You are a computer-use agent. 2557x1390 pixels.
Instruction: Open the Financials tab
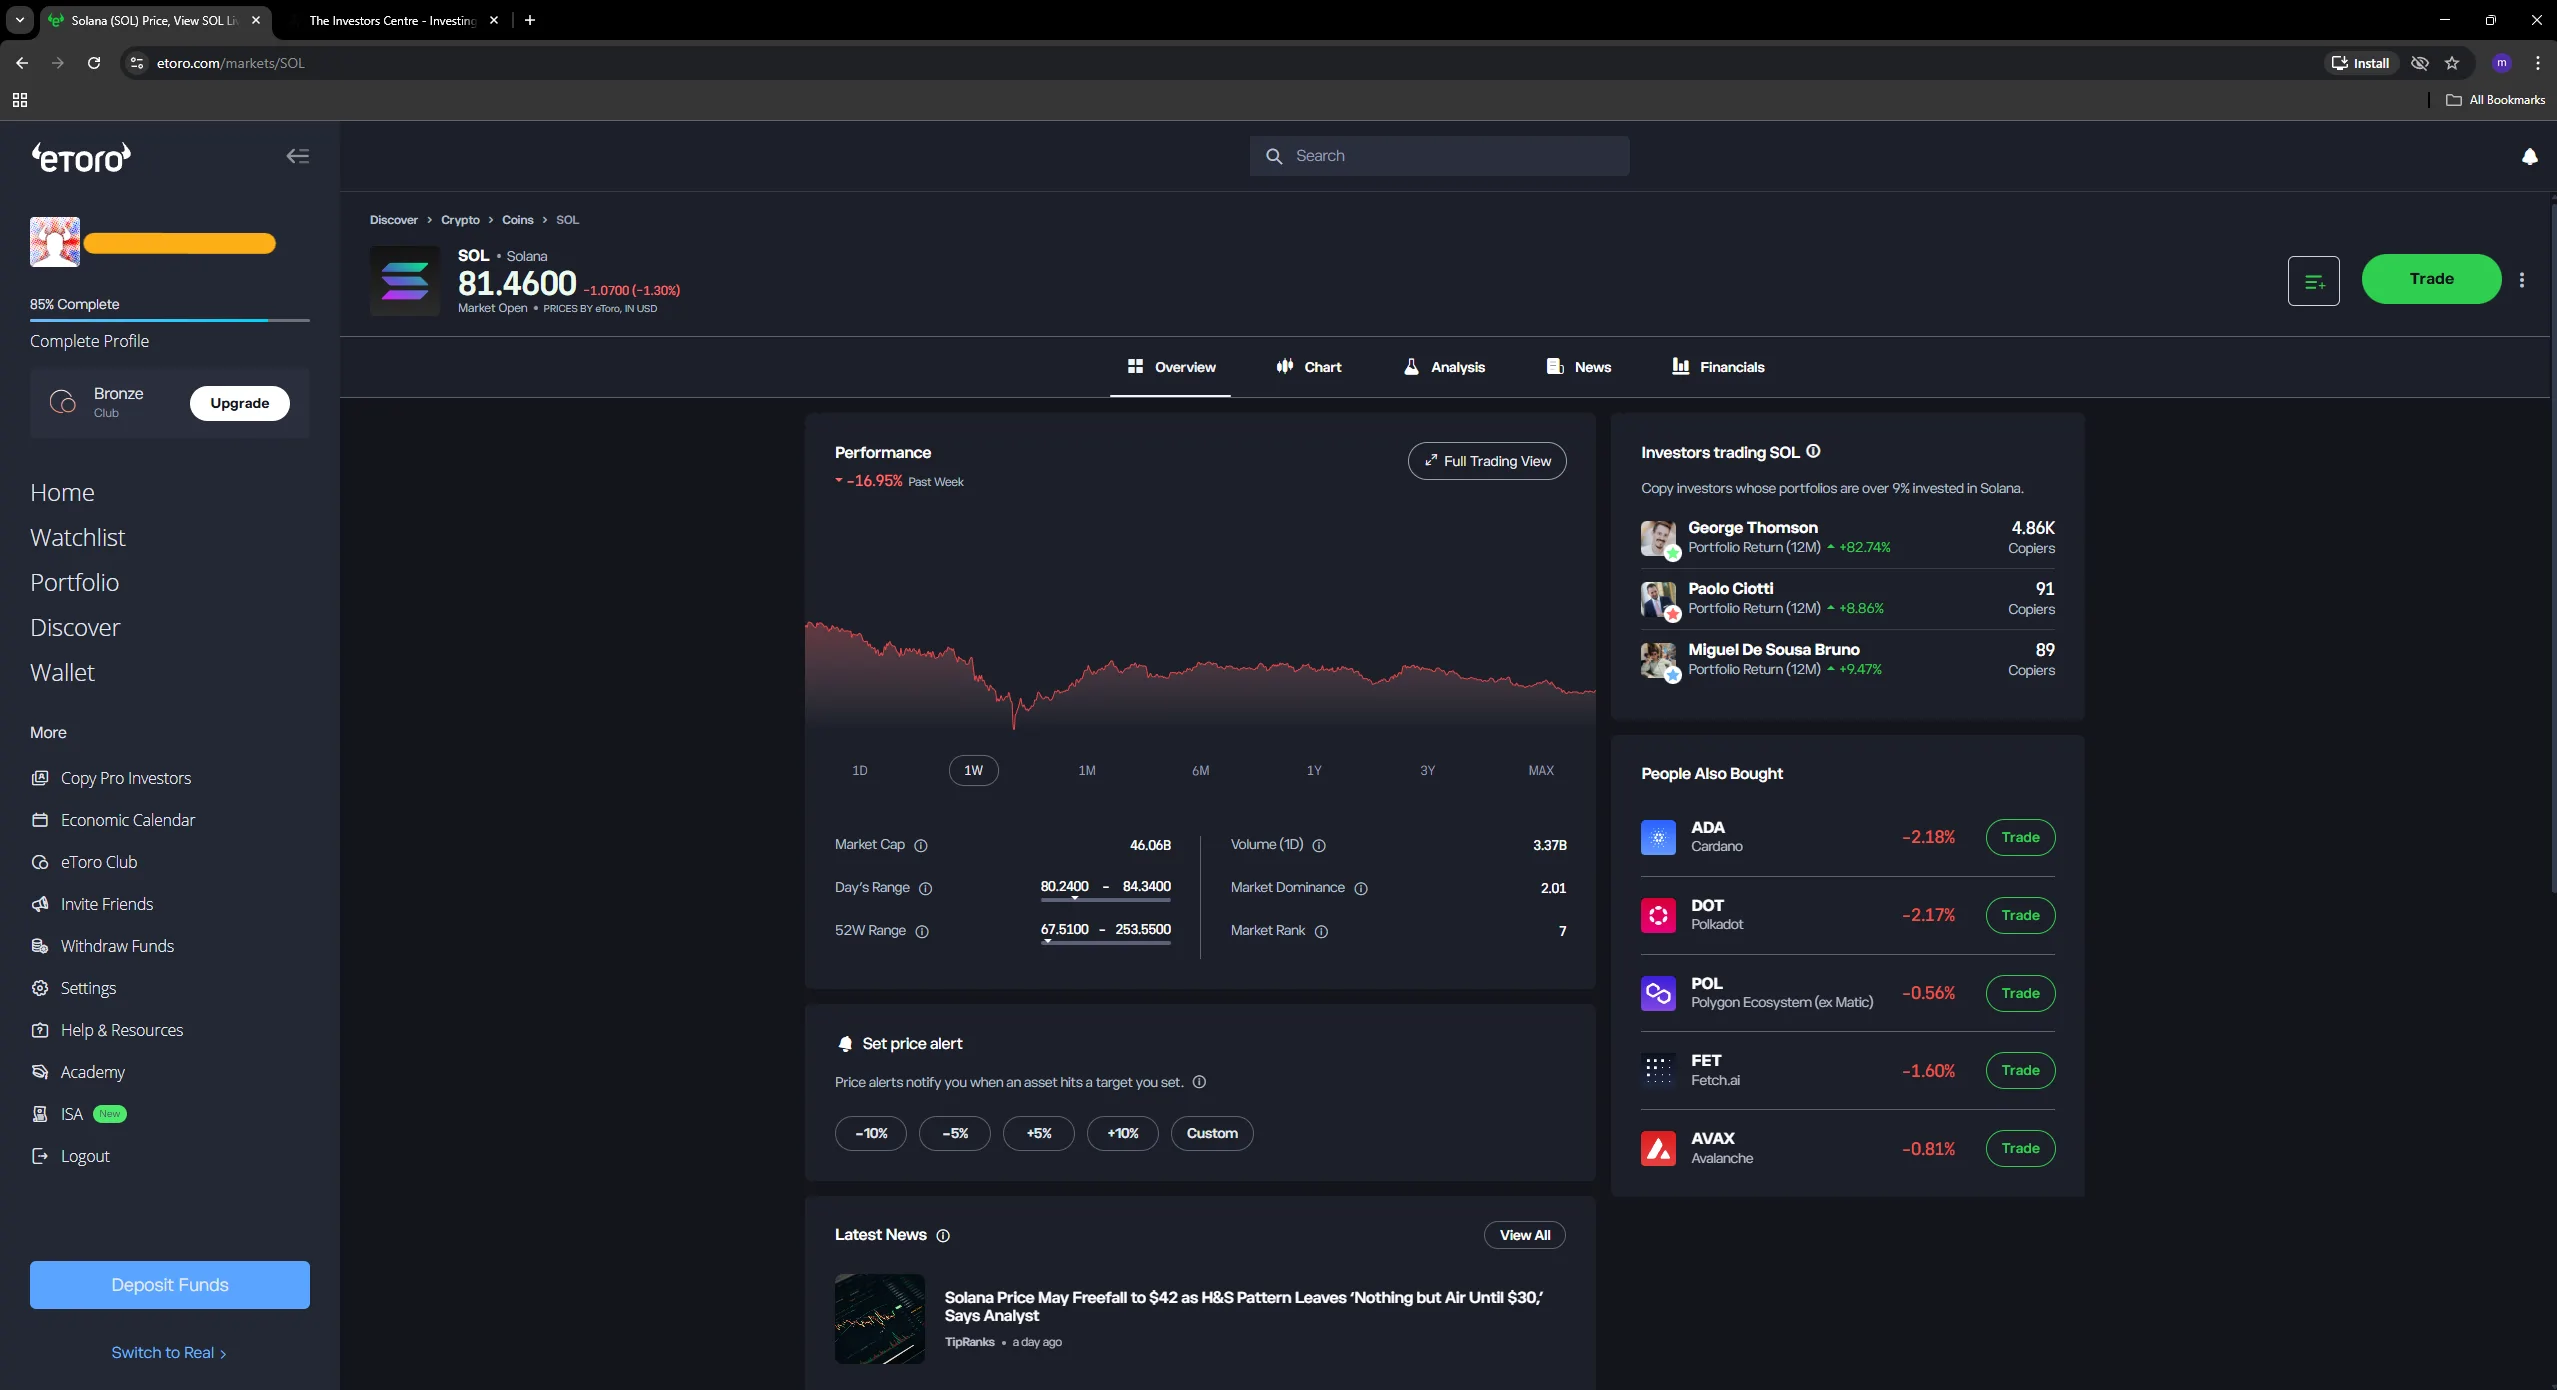(x=1718, y=368)
